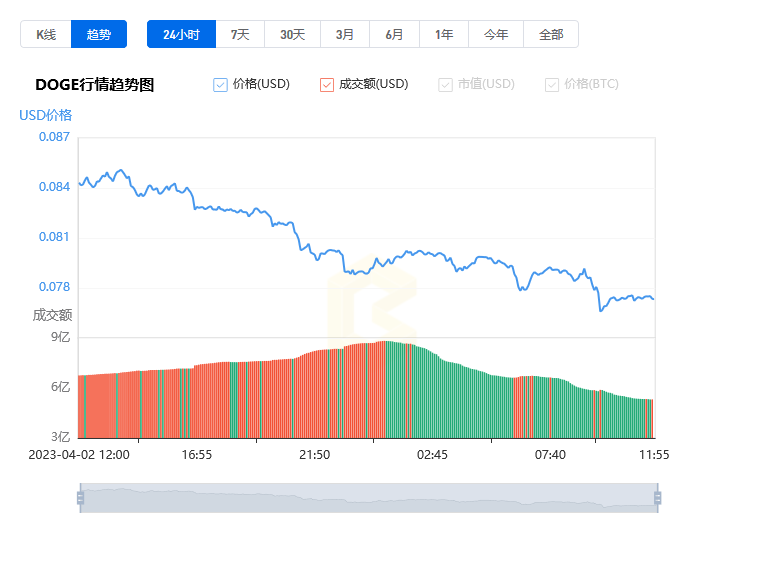Image resolution: width=780 pixels, height=563 pixels.
Task: Choose the 3月 time range
Action: 345,34
